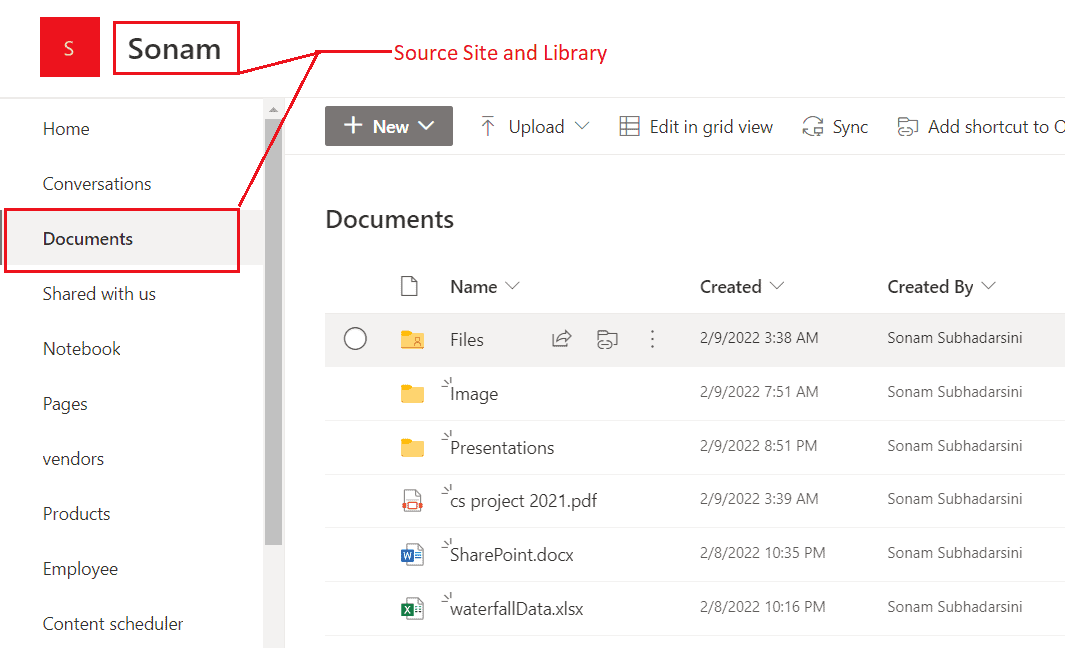Screen dimensions: 1065x648
Task: Select the Share icon on Files row
Action: tap(561, 338)
